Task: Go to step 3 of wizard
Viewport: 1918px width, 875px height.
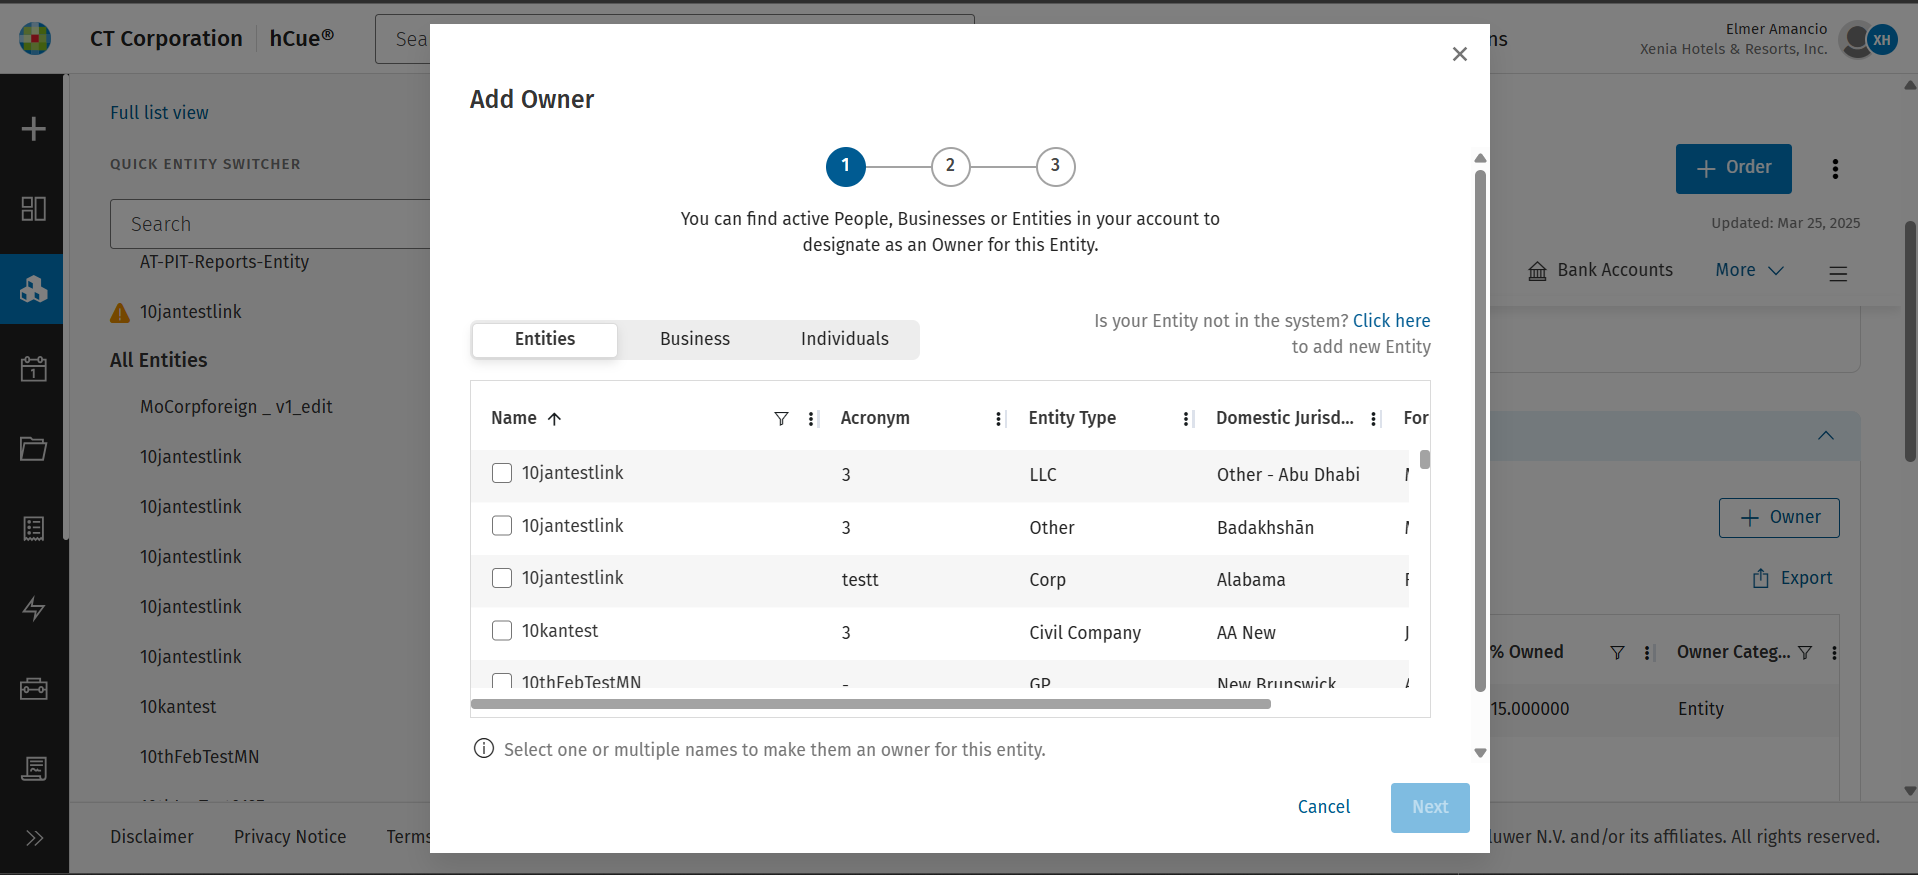Action: [x=1055, y=167]
